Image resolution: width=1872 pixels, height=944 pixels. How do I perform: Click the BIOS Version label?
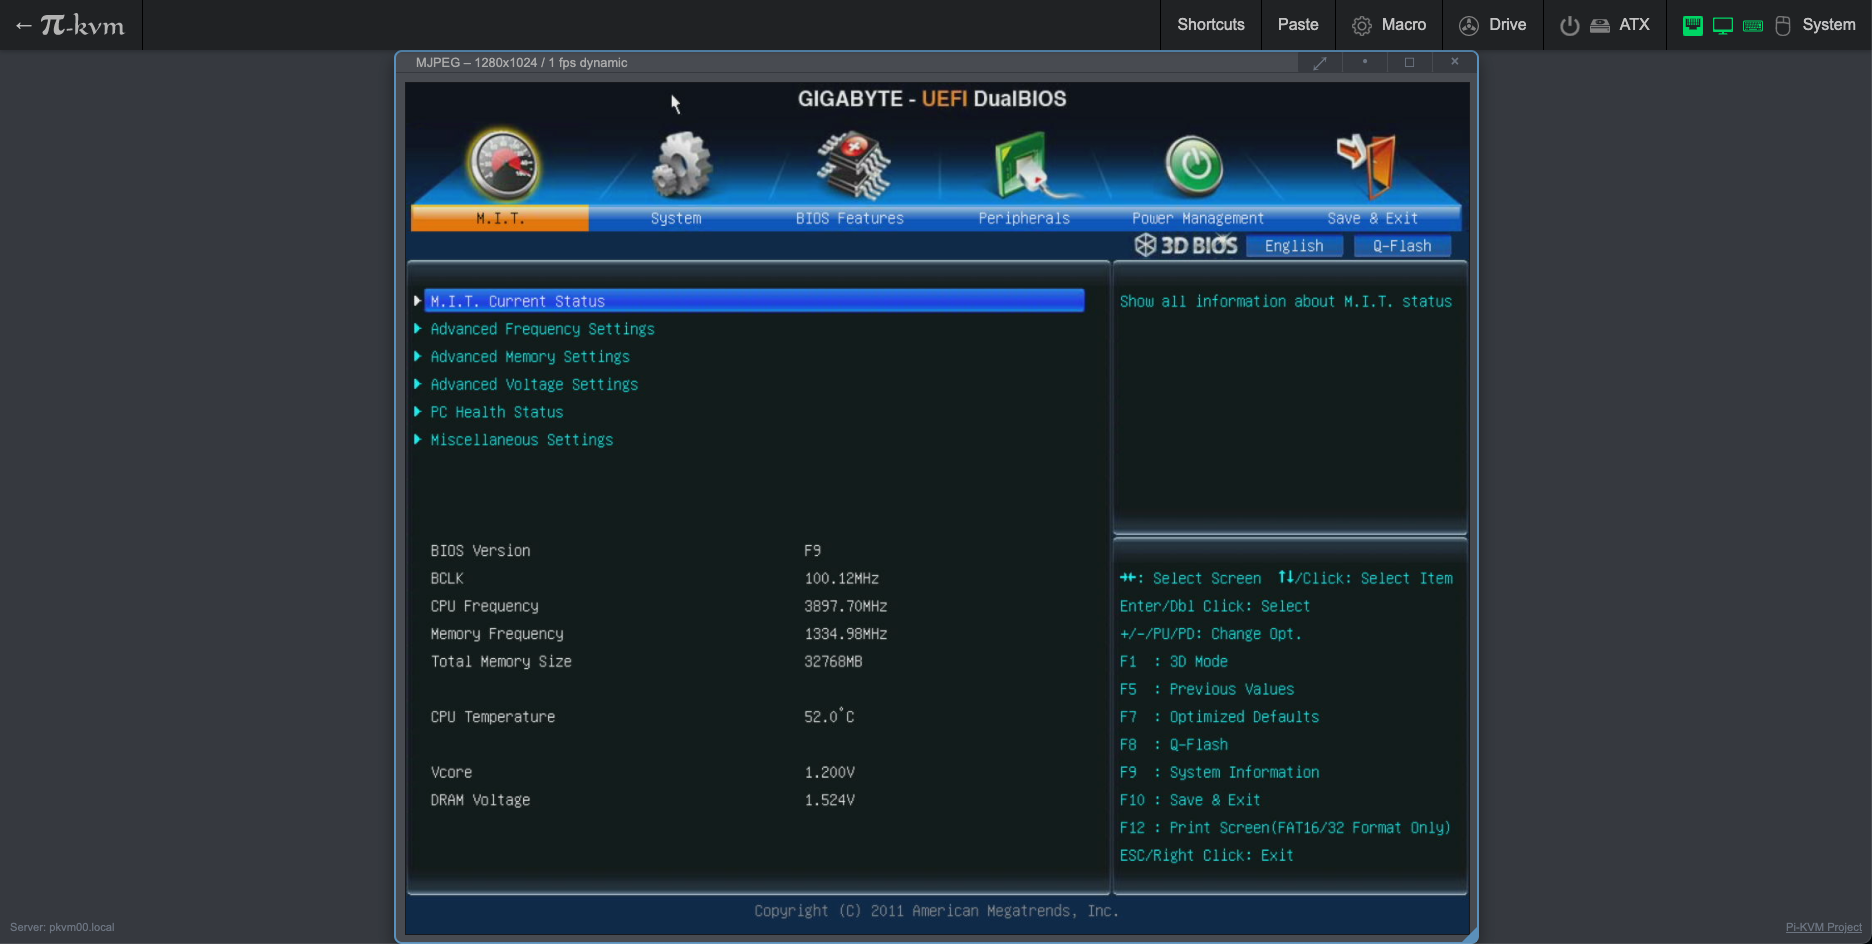pyautogui.click(x=480, y=551)
